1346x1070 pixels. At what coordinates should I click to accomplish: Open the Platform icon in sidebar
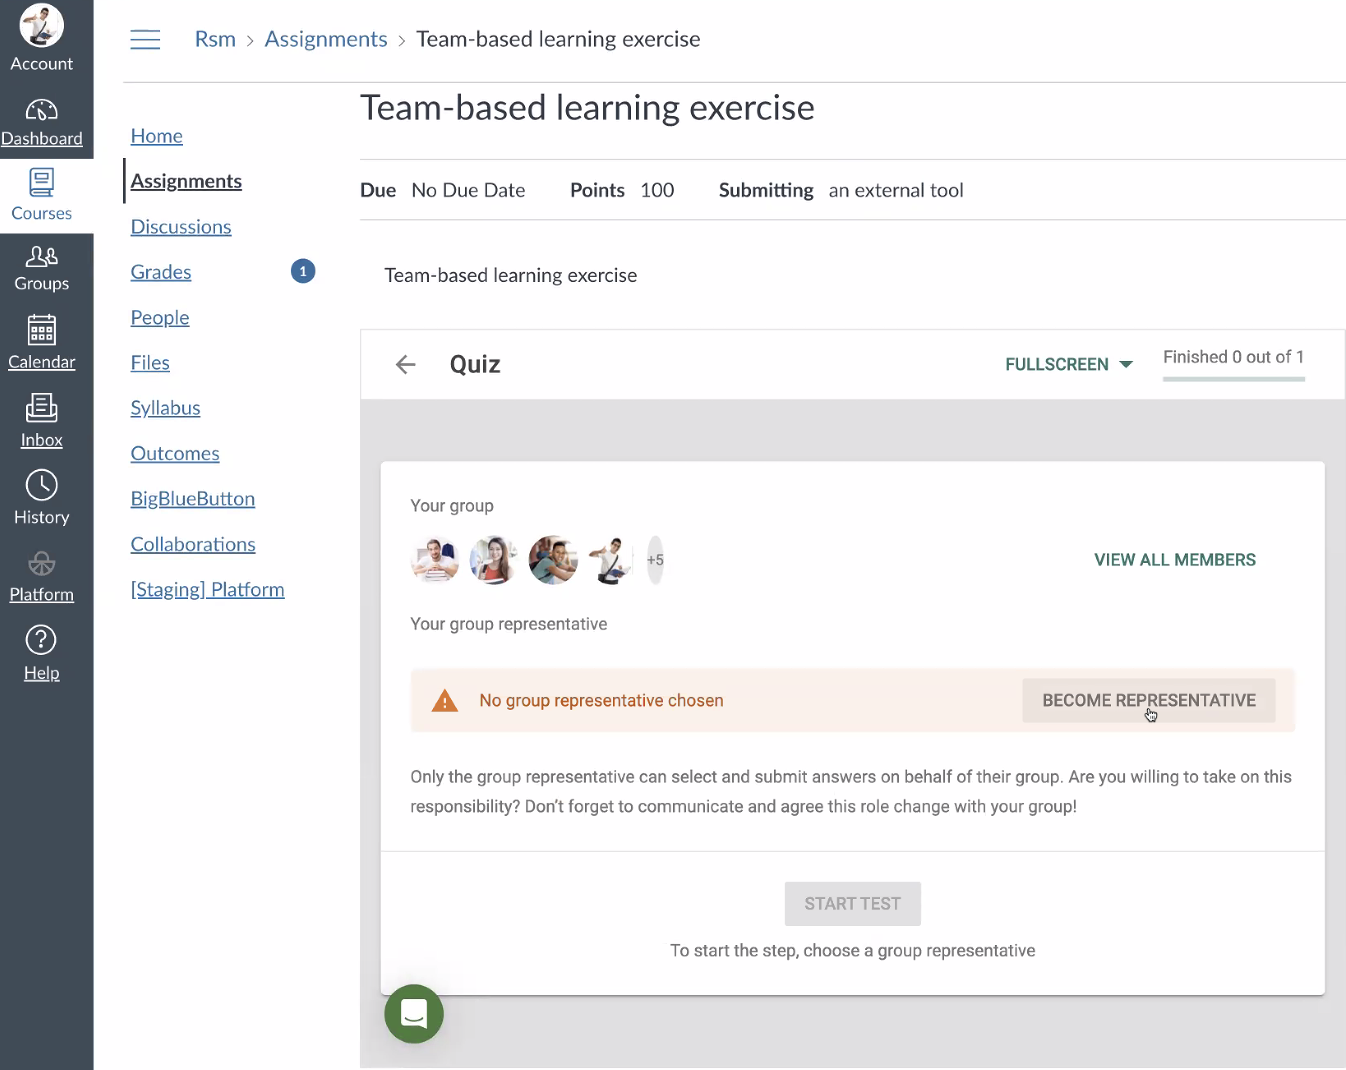click(41, 564)
